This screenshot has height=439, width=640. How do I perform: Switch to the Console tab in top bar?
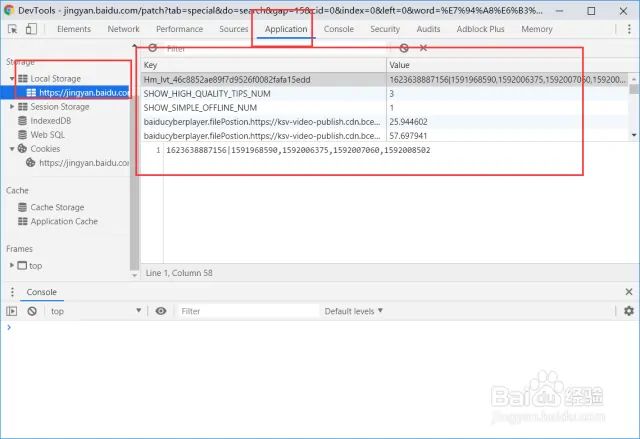[x=339, y=29]
